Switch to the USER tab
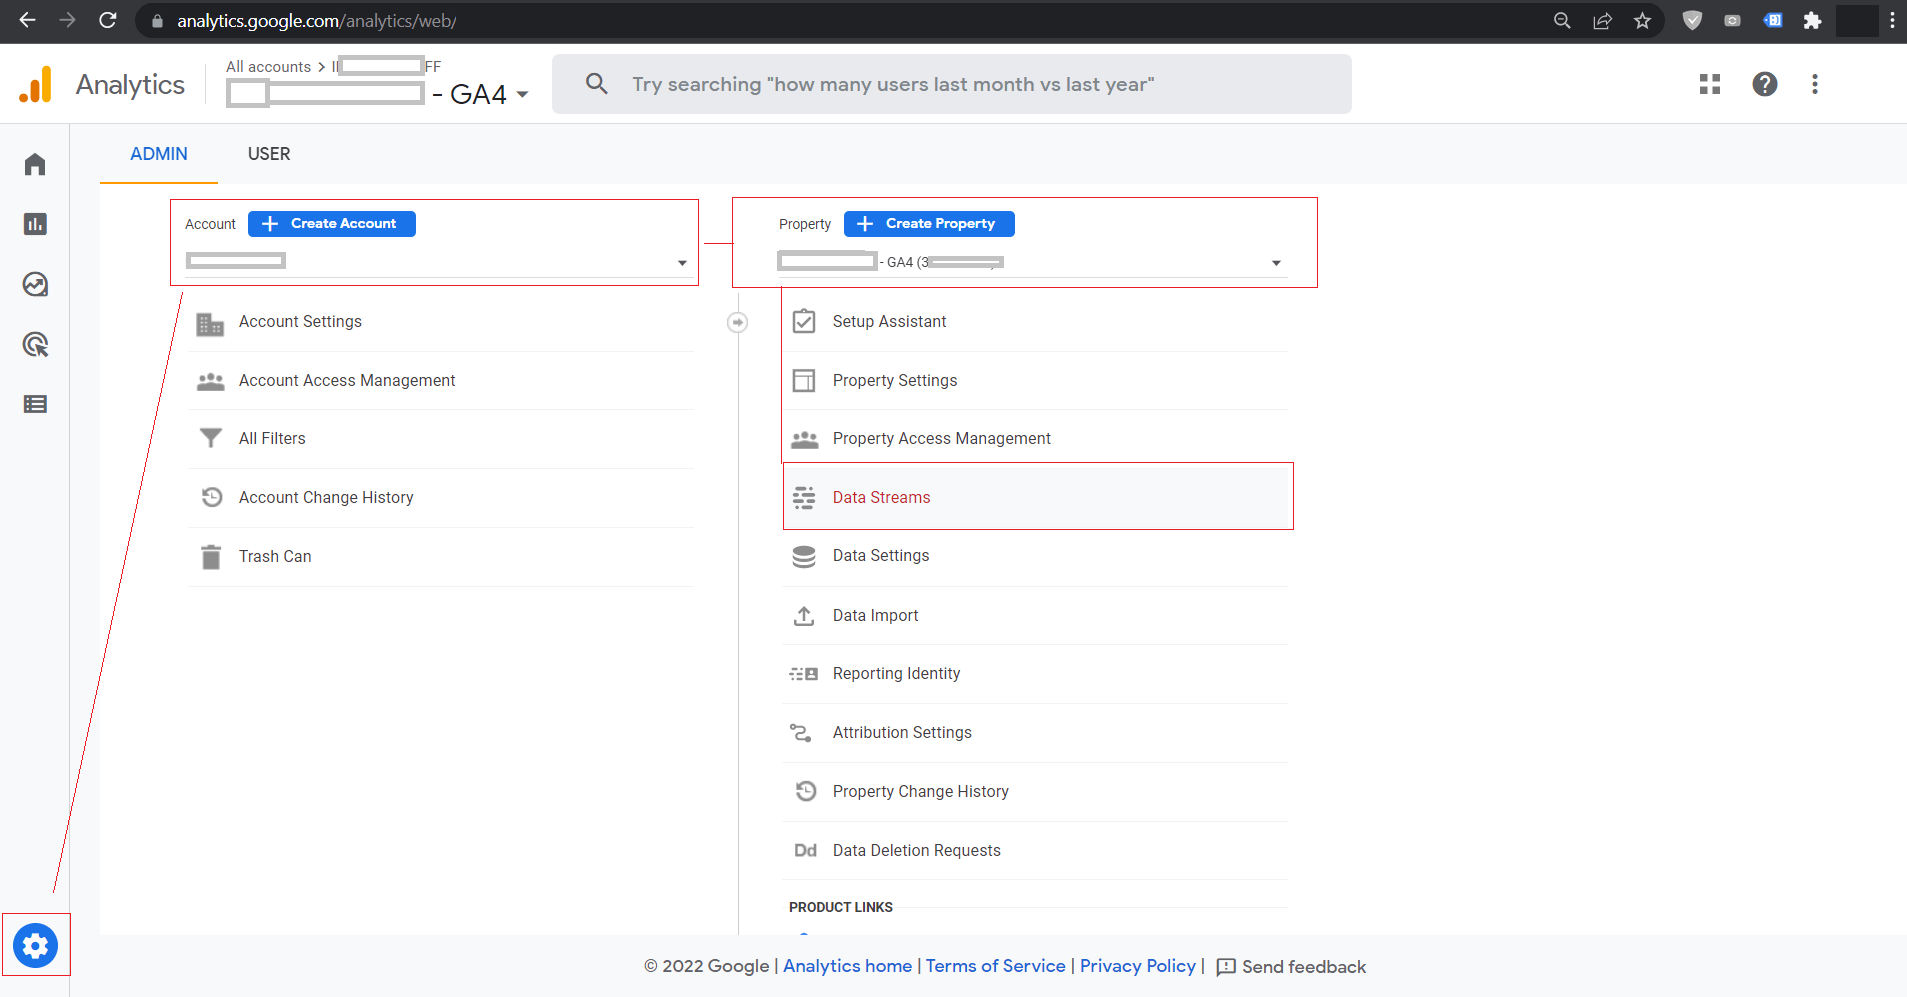 click(269, 154)
